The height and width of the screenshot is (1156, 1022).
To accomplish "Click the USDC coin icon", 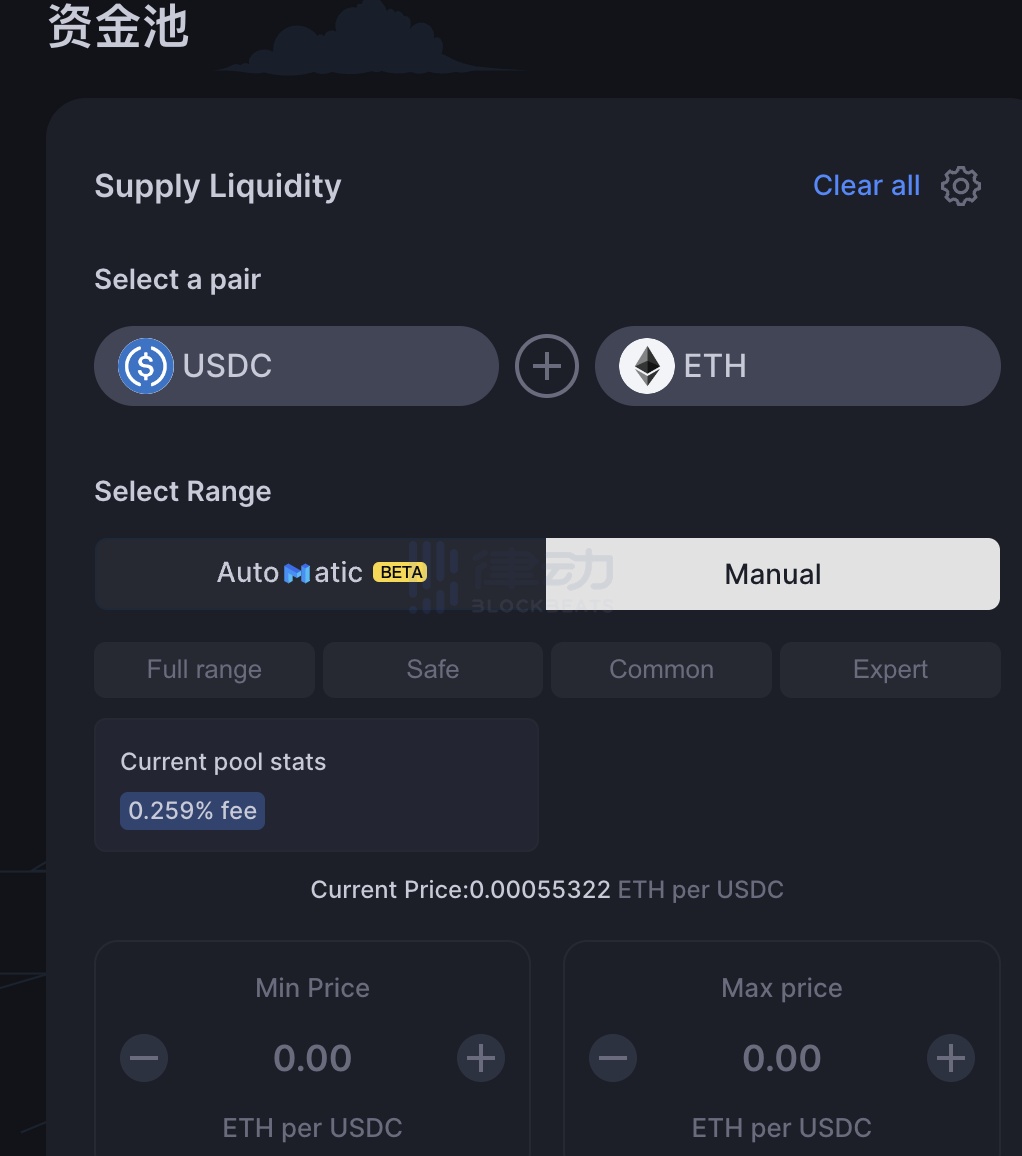I will tap(146, 366).
